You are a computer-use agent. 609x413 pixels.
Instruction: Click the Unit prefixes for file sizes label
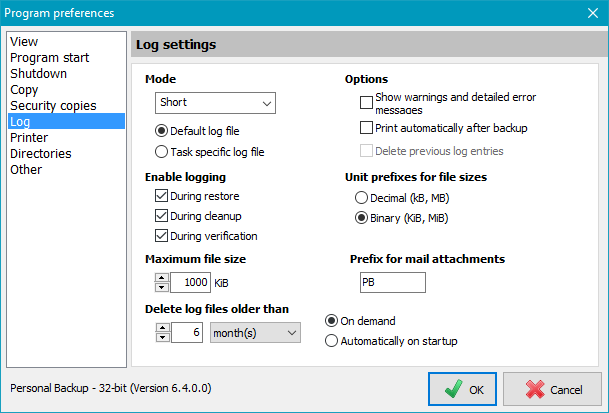click(x=416, y=177)
